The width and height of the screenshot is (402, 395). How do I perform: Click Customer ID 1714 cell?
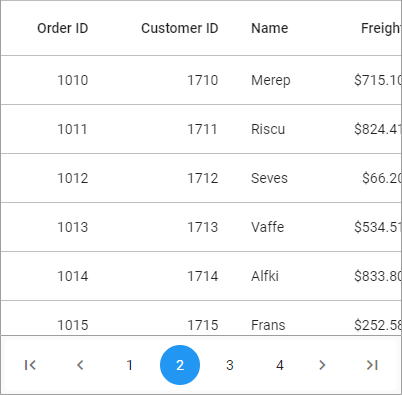[x=203, y=276]
